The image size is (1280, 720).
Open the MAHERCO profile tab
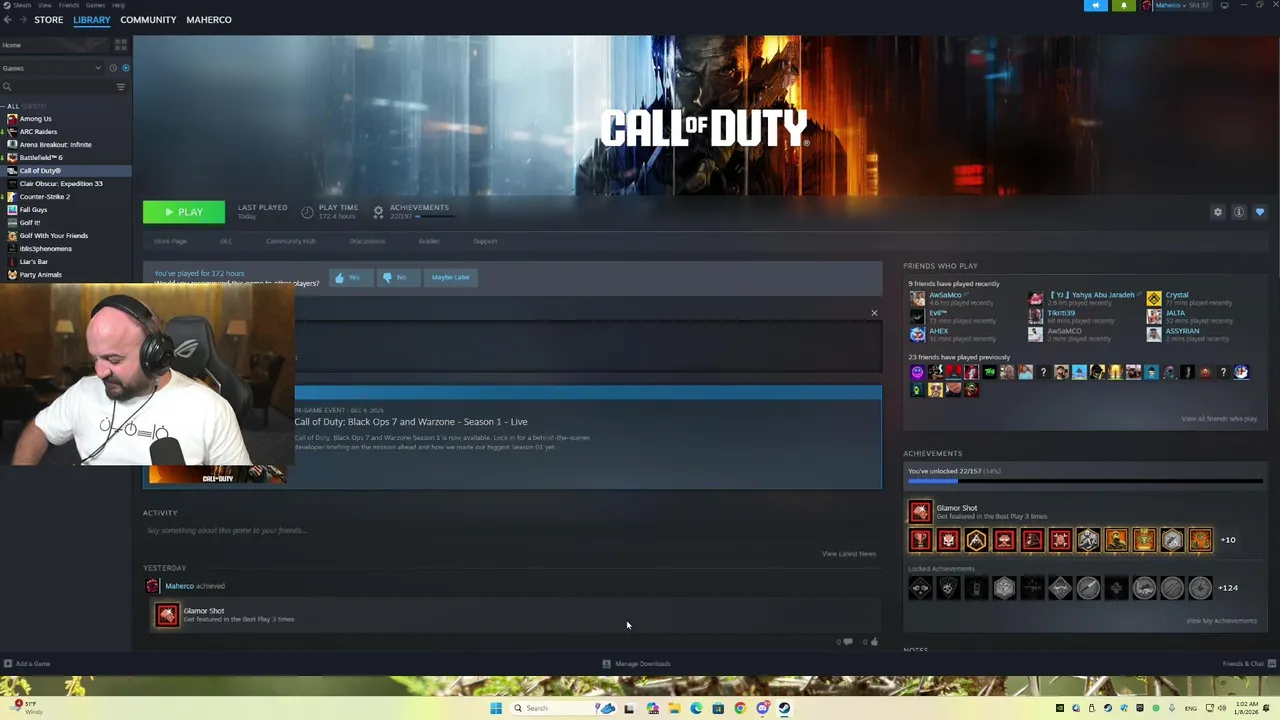[x=209, y=20]
